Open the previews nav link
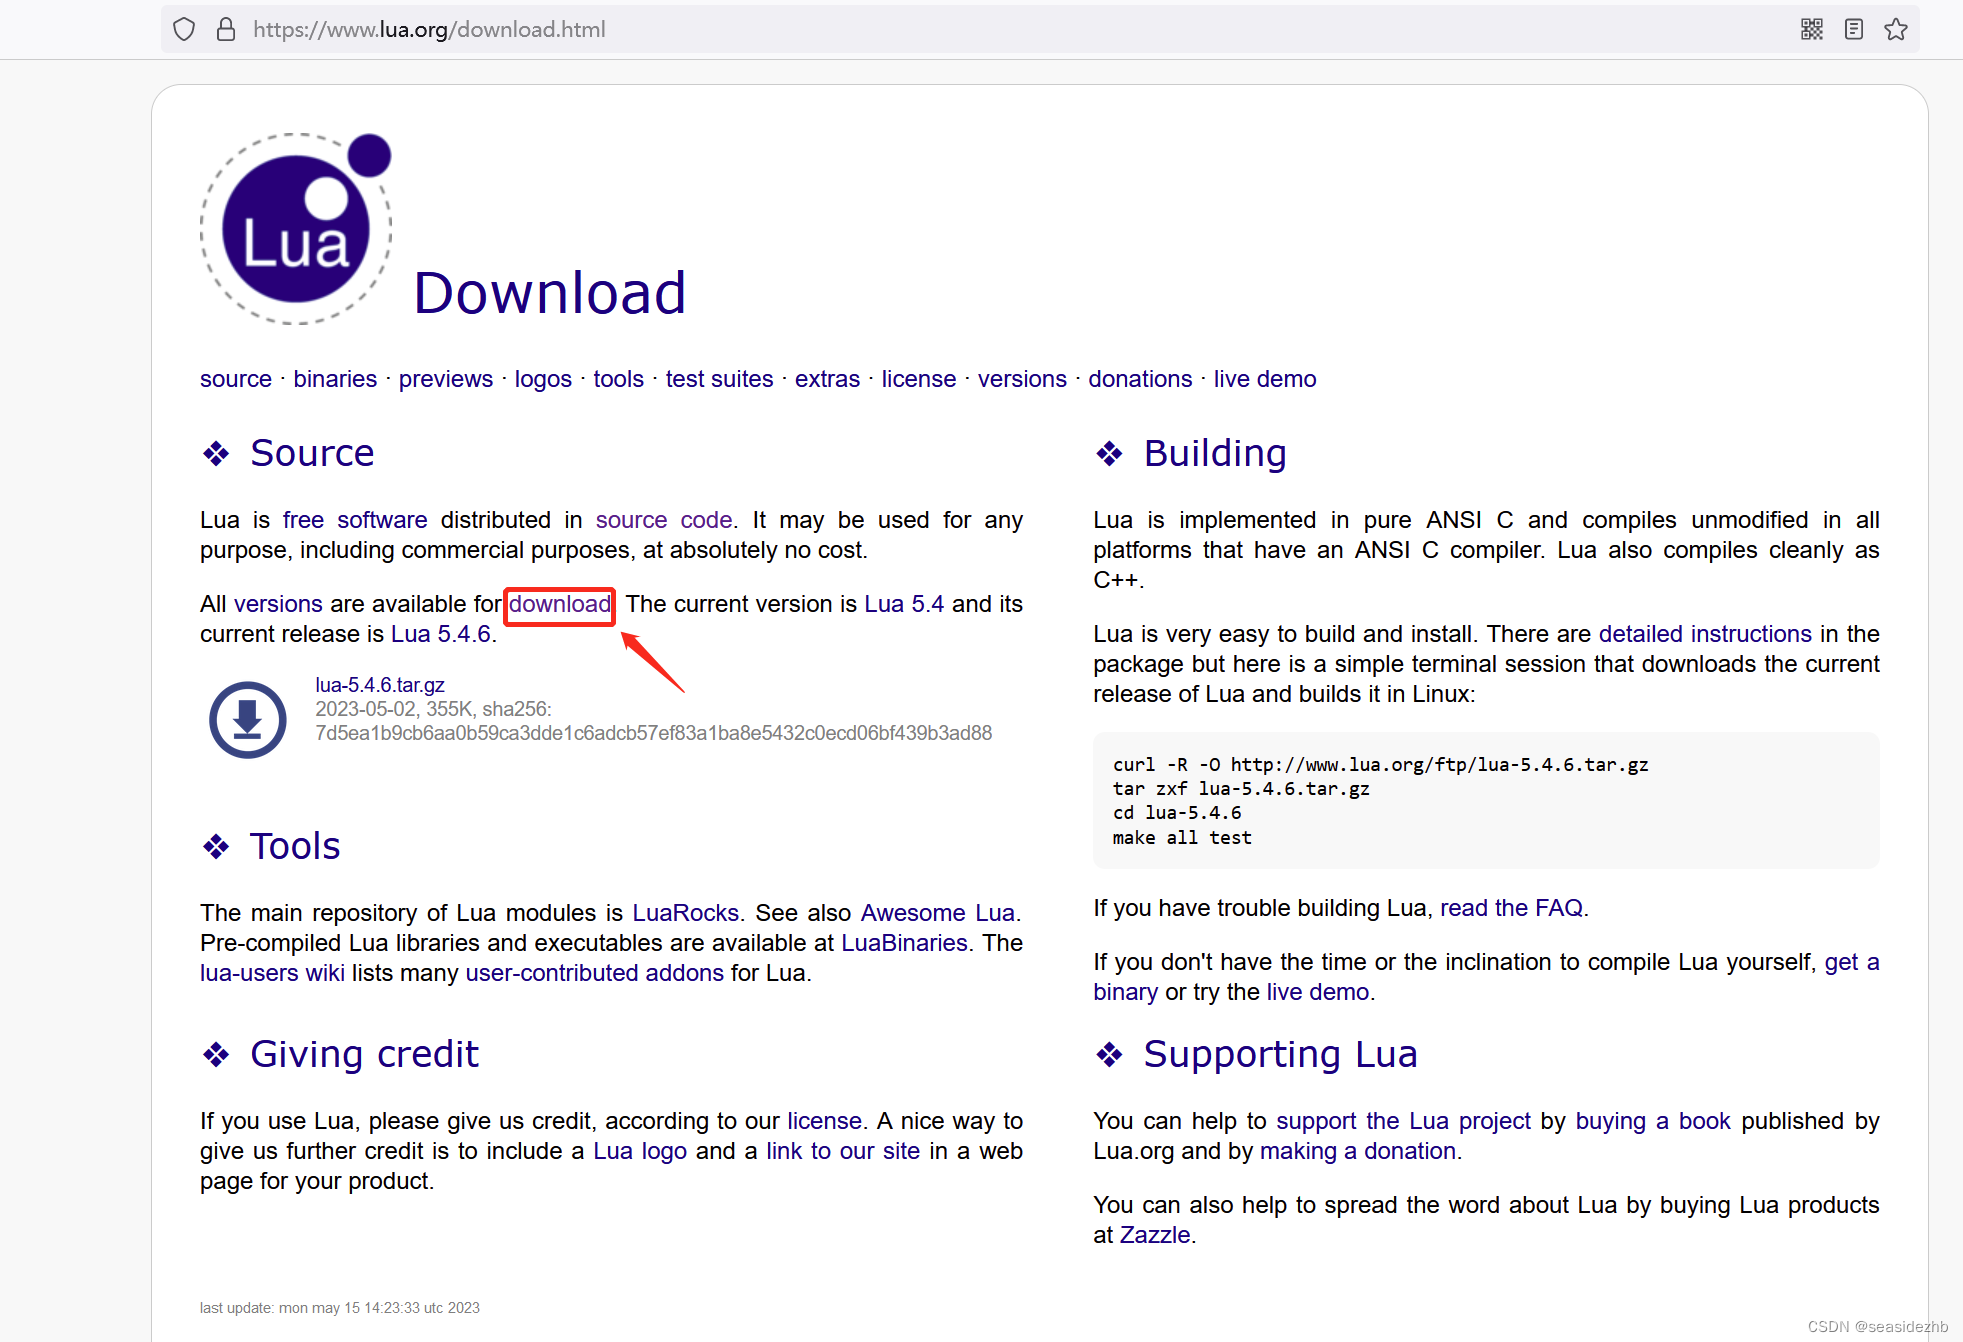Image resolution: width=1963 pixels, height=1342 pixels. pos(446,379)
